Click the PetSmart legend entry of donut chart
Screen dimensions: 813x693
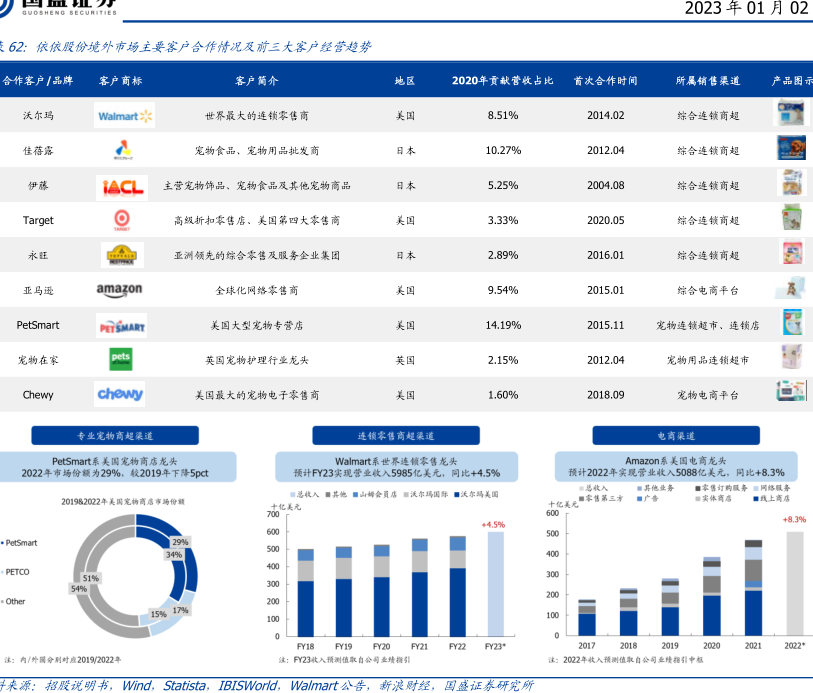(20, 543)
